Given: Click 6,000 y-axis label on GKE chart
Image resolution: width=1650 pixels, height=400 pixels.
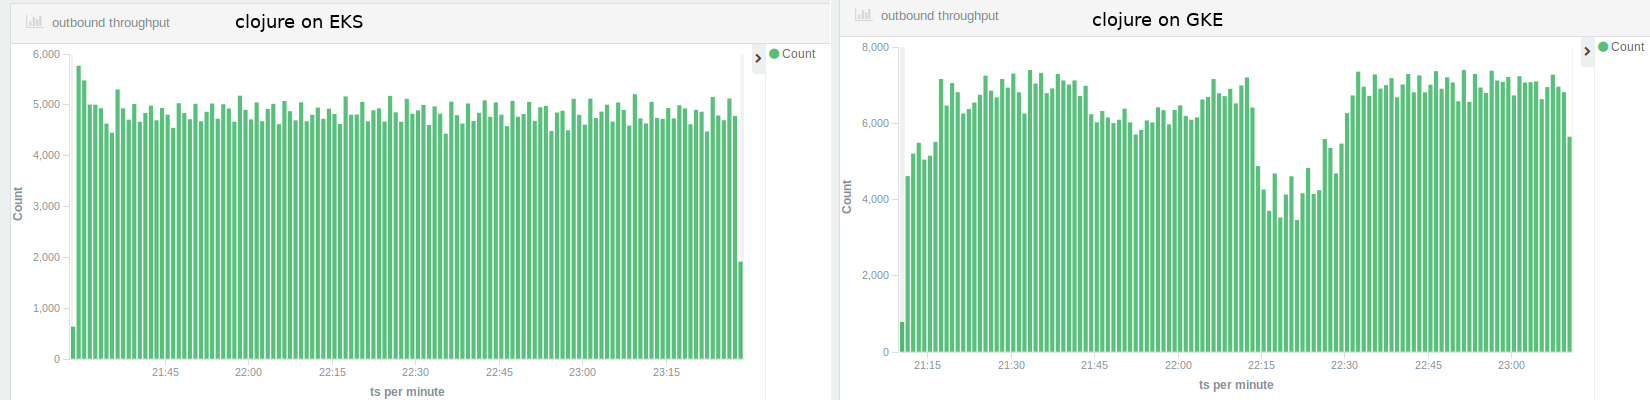Looking at the screenshot, I should pos(875,123).
